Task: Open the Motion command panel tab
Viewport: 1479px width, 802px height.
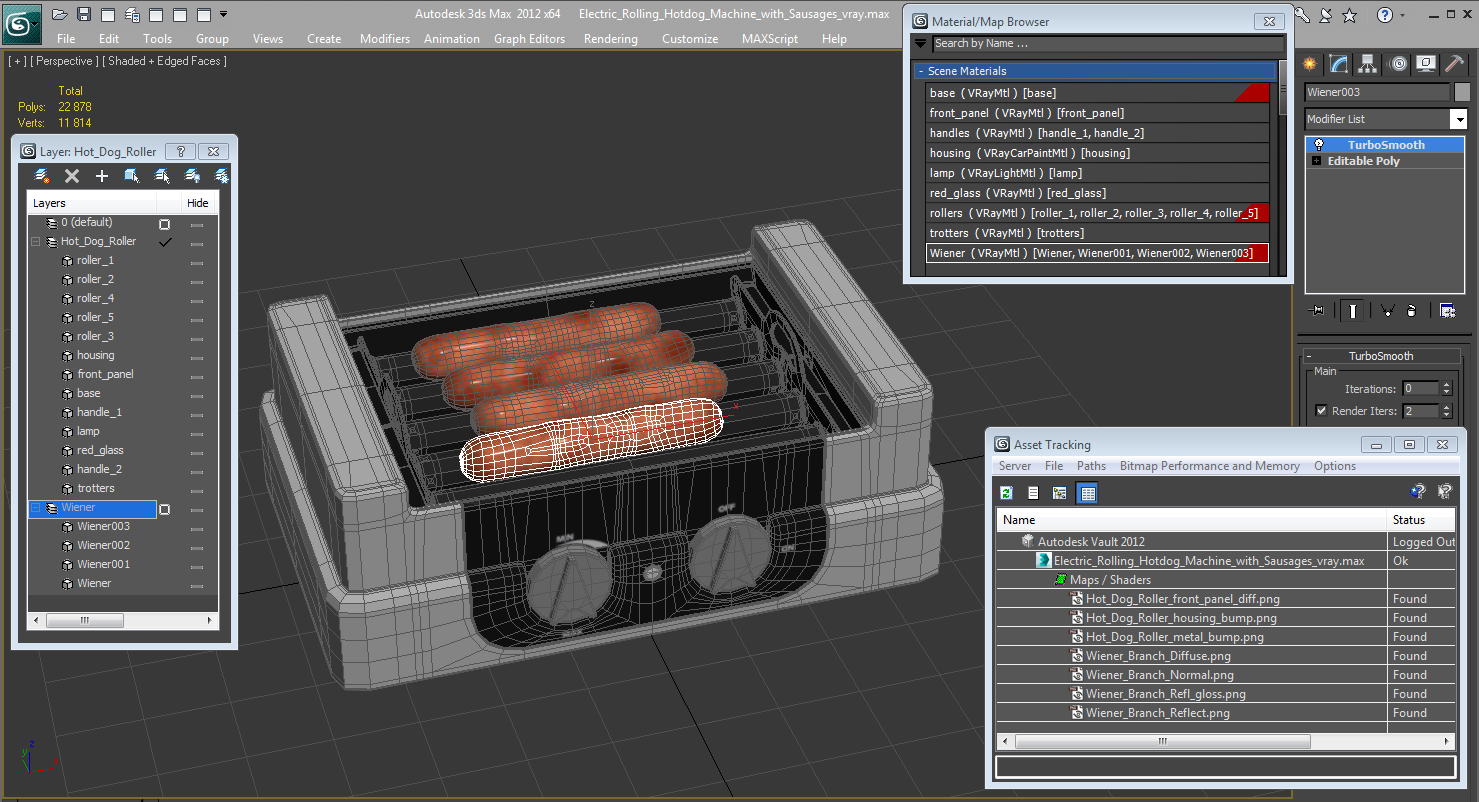Action: coord(1398,64)
